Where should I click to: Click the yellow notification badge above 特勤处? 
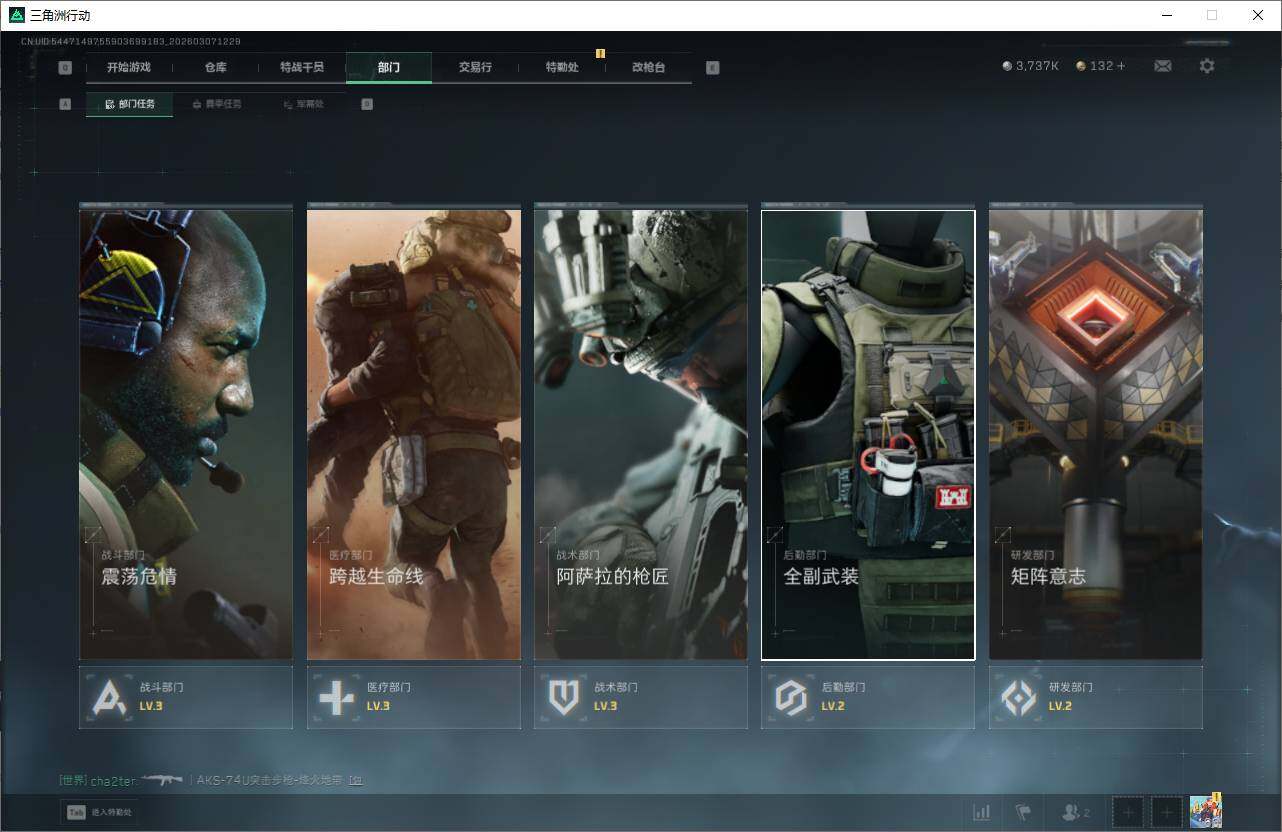pyautogui.click(x=600, y=53)
